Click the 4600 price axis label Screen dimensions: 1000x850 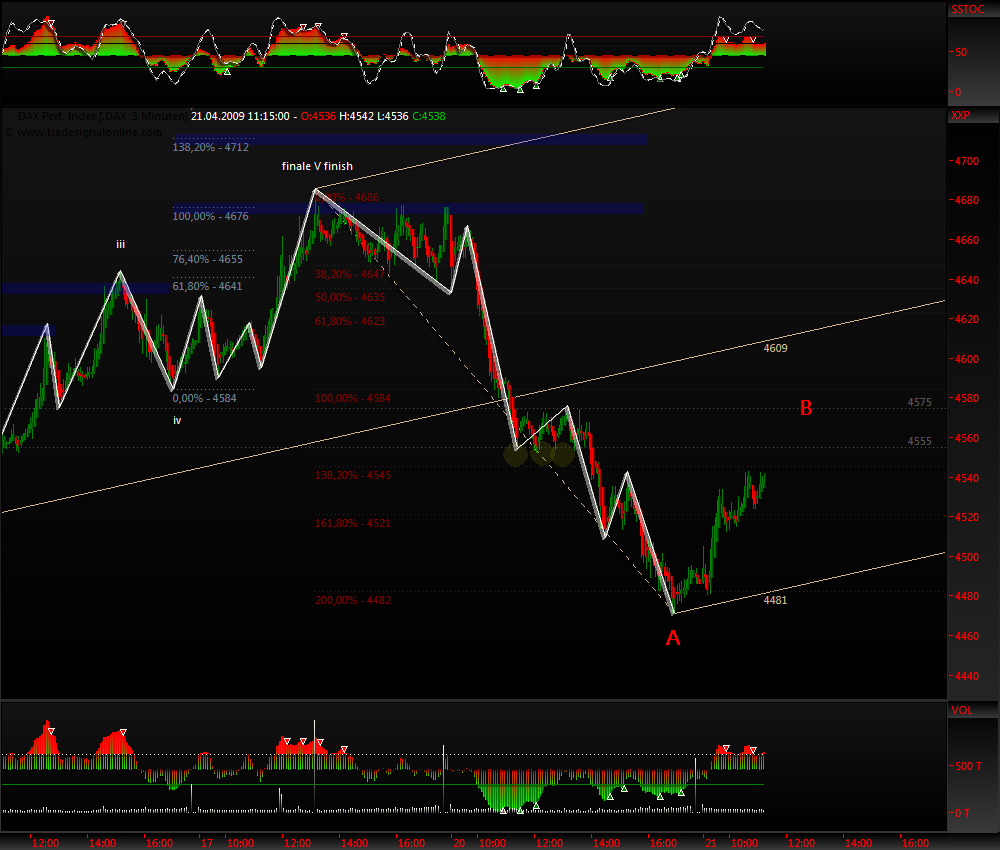click(966, 359)
